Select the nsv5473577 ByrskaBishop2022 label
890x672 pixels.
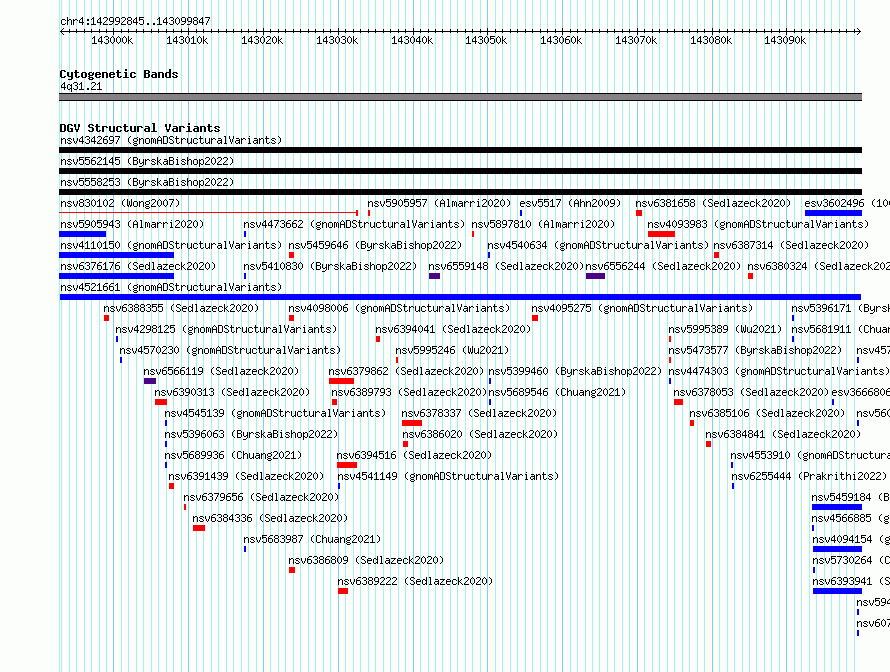pyautogui.click(x=755, y=350)
